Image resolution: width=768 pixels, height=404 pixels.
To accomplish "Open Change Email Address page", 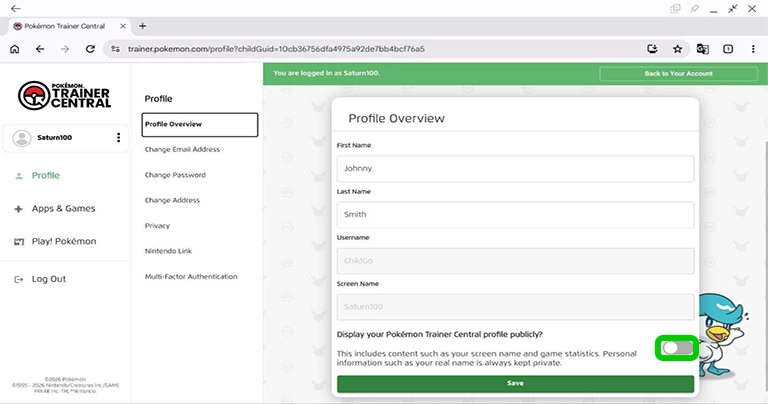I will [x=182, y=149].
